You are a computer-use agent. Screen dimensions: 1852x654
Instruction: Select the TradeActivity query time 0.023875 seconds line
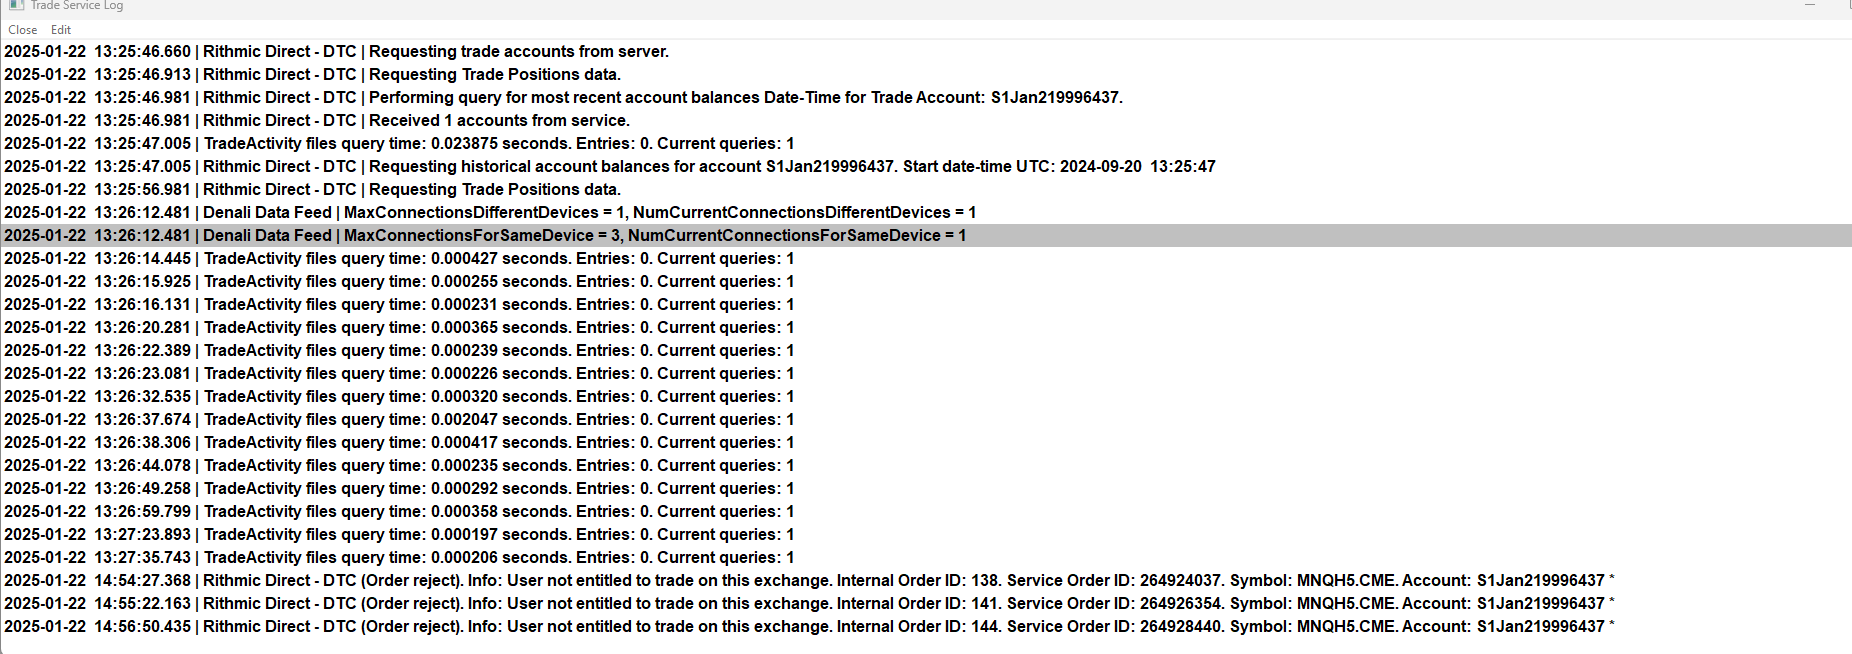point(926,144)
